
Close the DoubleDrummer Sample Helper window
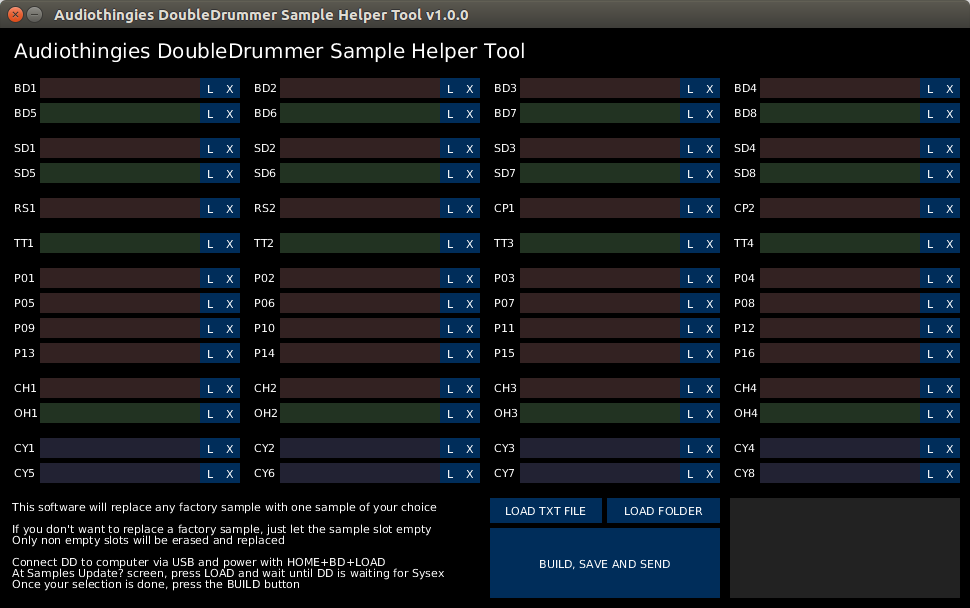pos(15,14)
